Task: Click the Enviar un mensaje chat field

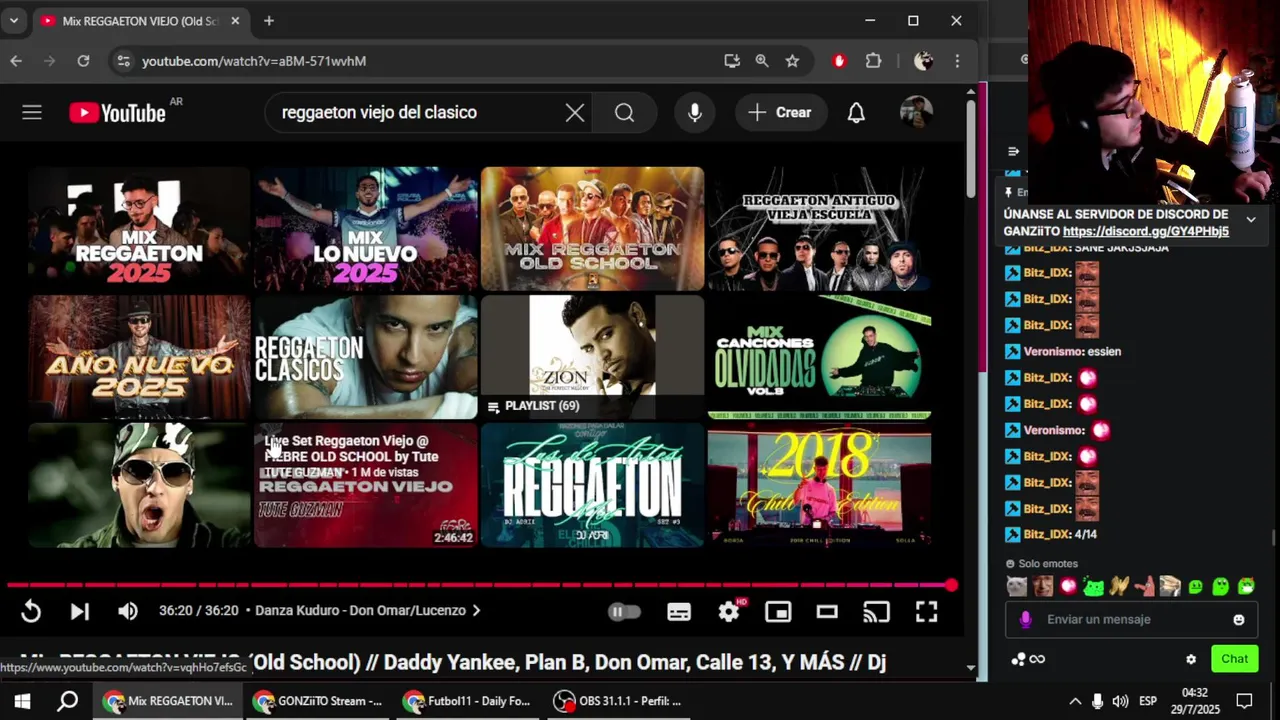Action: pos(1130,620)
